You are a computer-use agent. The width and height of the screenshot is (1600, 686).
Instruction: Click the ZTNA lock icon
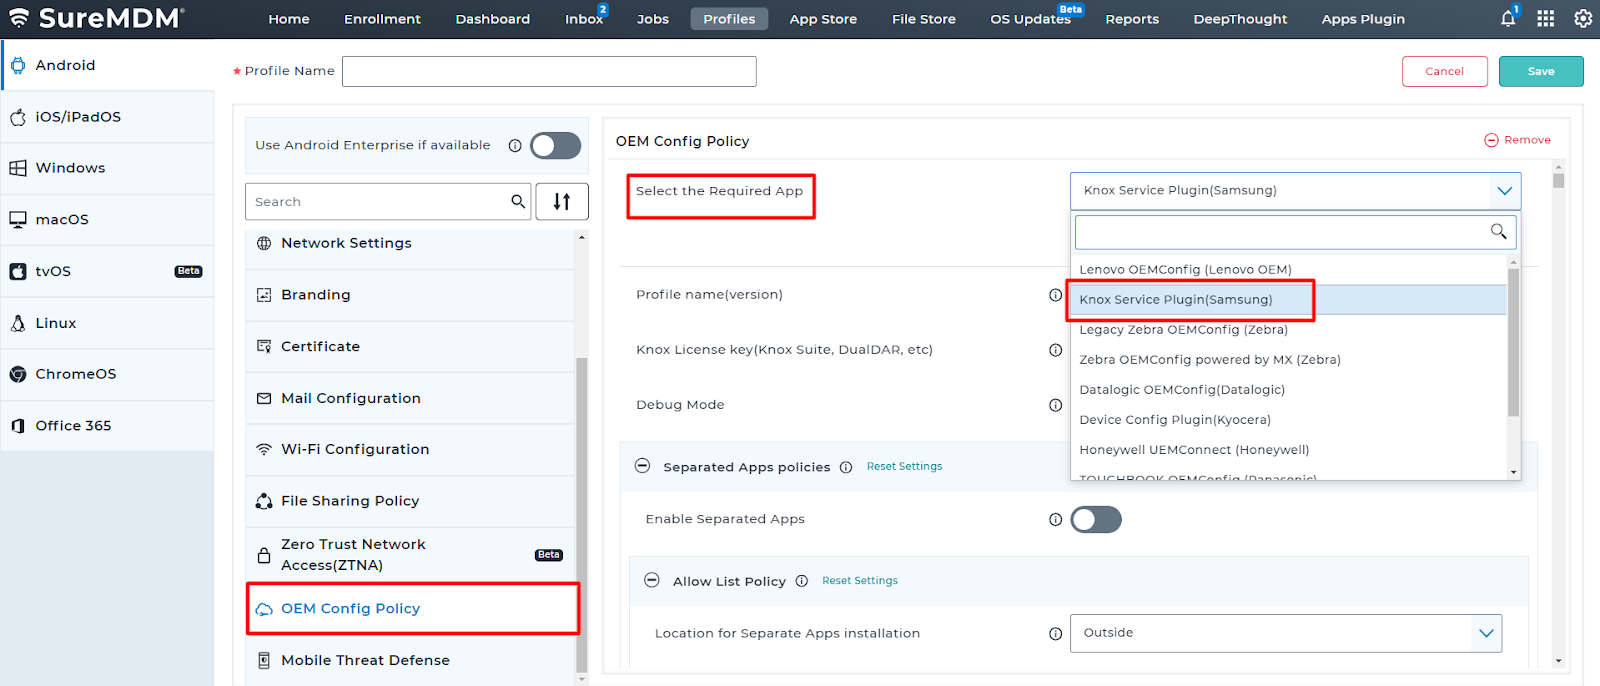click(264, 555)
